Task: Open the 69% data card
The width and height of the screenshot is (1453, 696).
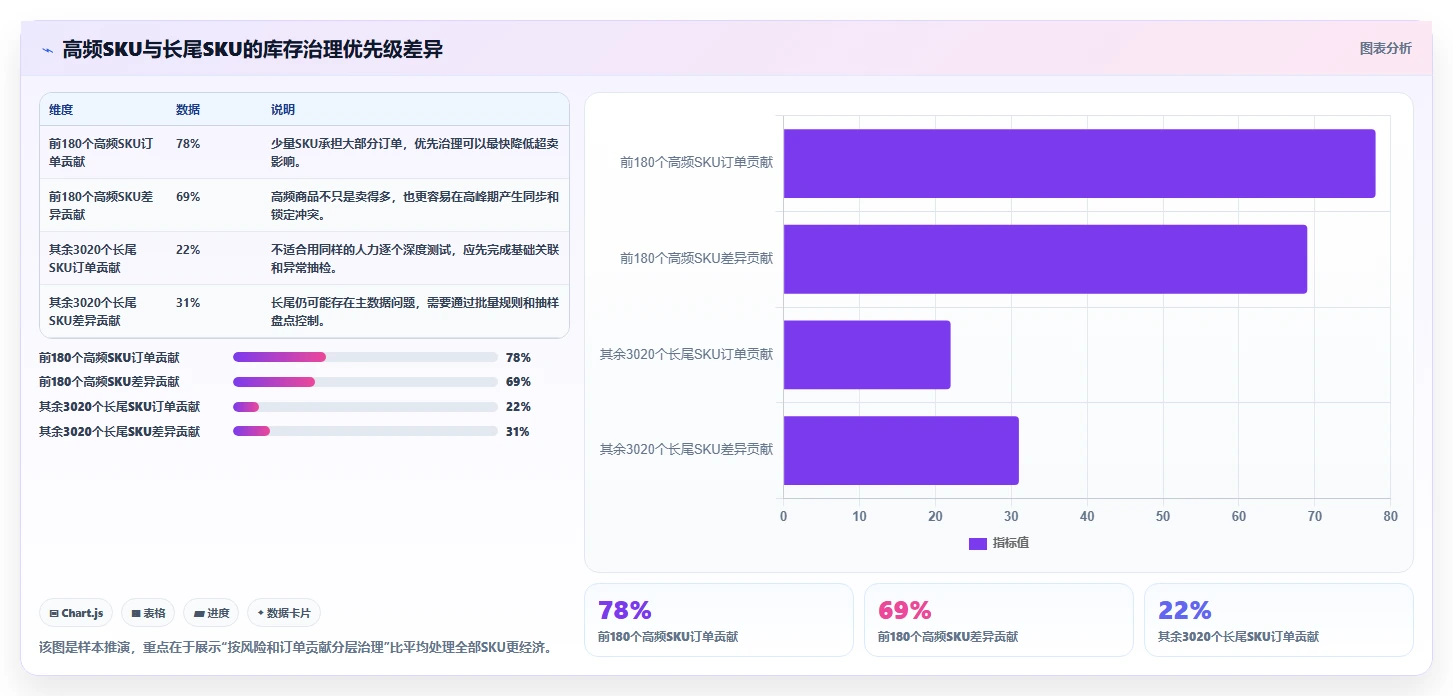Action: [998, 620]
